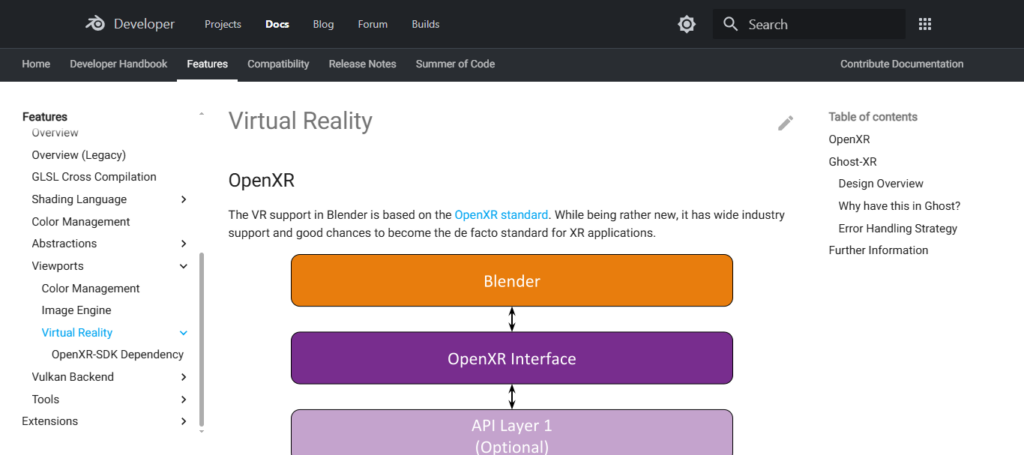This screenshot has height=455, width=1024.
Task: Open OpenXR-SDK Dependency page
Action: [x=118, y=354]
